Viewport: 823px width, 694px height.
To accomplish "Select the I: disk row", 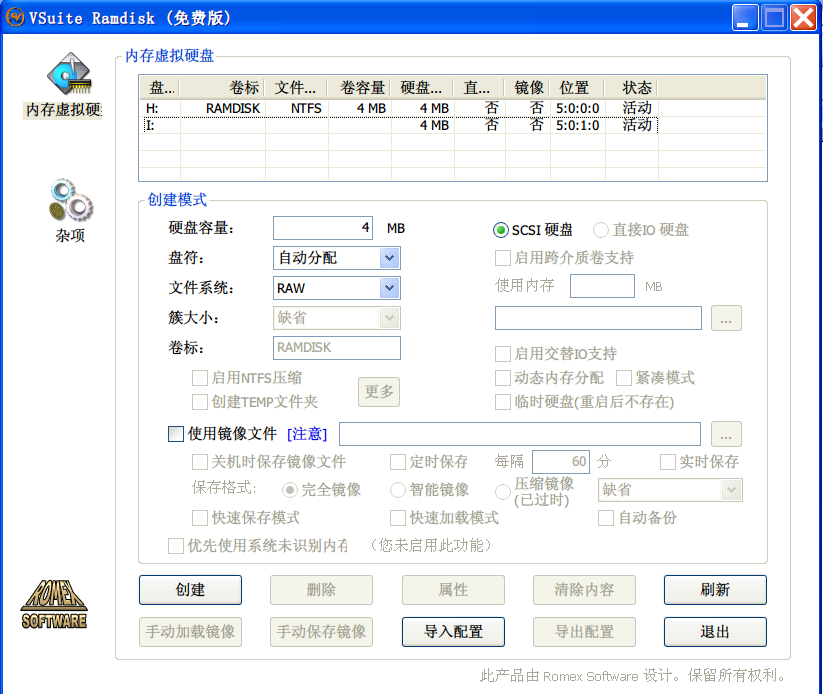I will point(400,125).
